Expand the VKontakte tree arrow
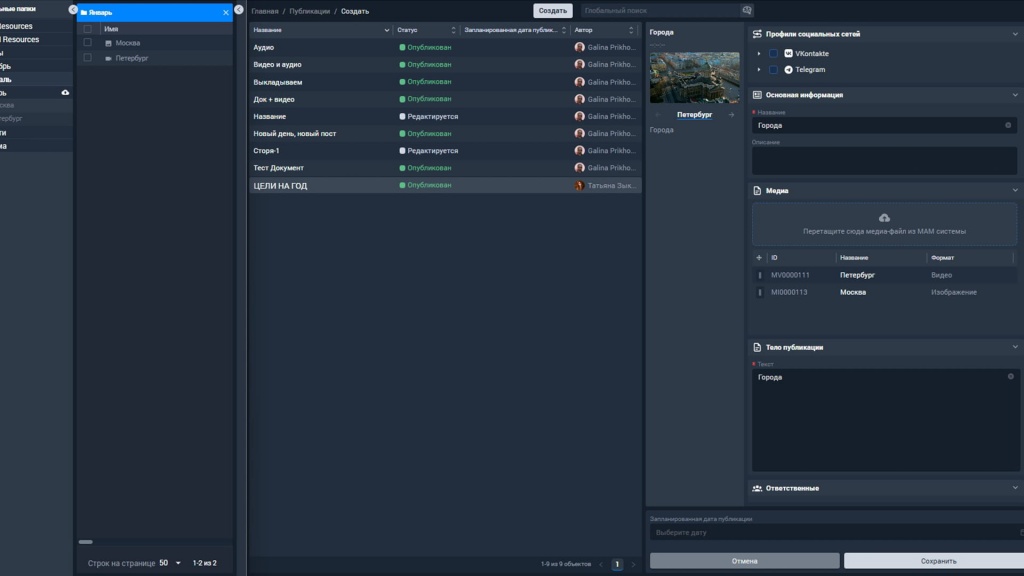 pyautogui.click(x=759, y=54)
